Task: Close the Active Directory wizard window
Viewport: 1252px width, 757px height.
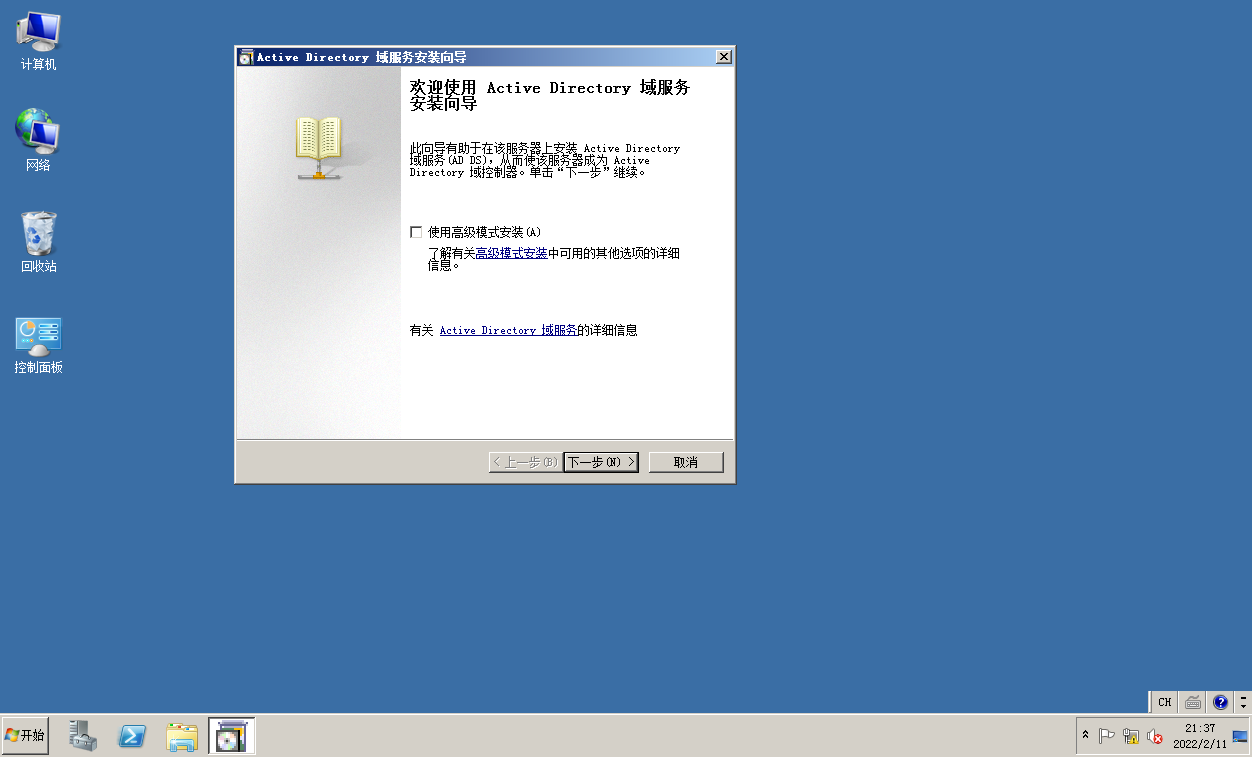Action: point(724,57)
